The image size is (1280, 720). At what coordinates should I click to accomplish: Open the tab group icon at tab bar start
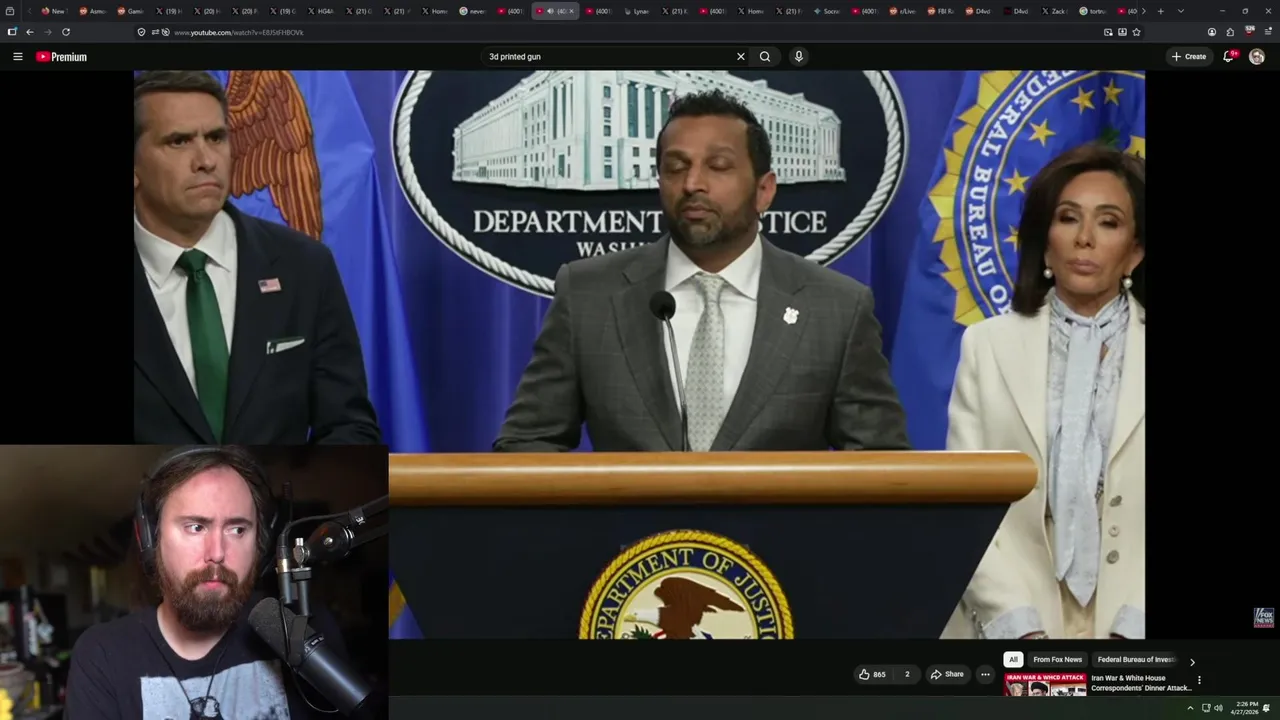(x=10, y=11)
